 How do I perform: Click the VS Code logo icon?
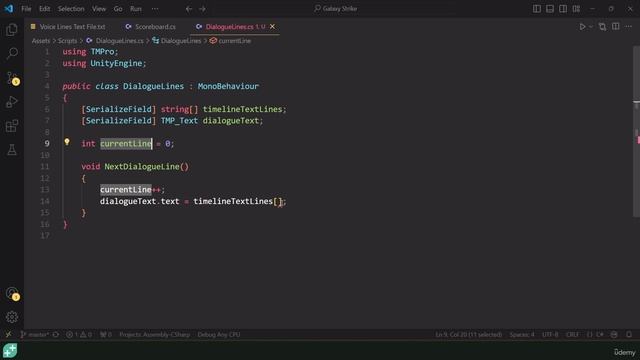(x=9, y=9)
